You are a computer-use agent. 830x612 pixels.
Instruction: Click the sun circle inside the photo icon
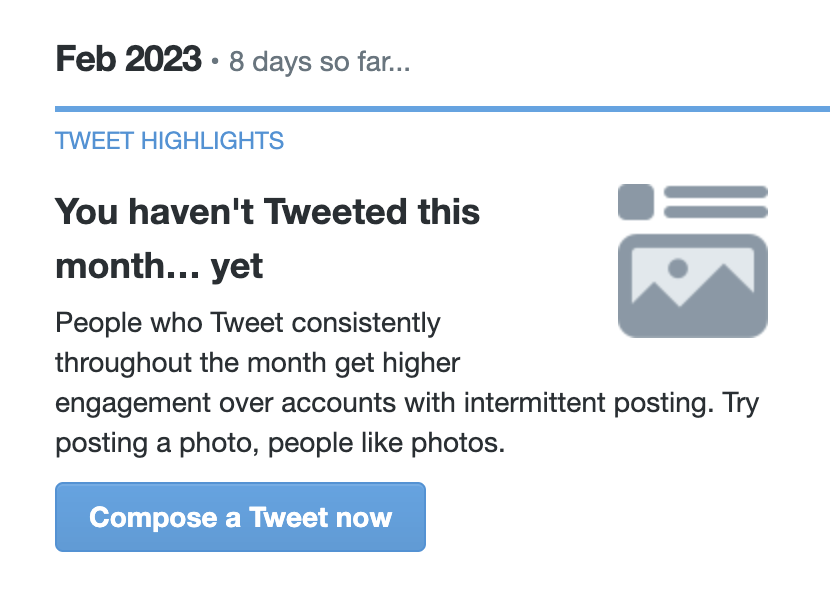(678, 268)
